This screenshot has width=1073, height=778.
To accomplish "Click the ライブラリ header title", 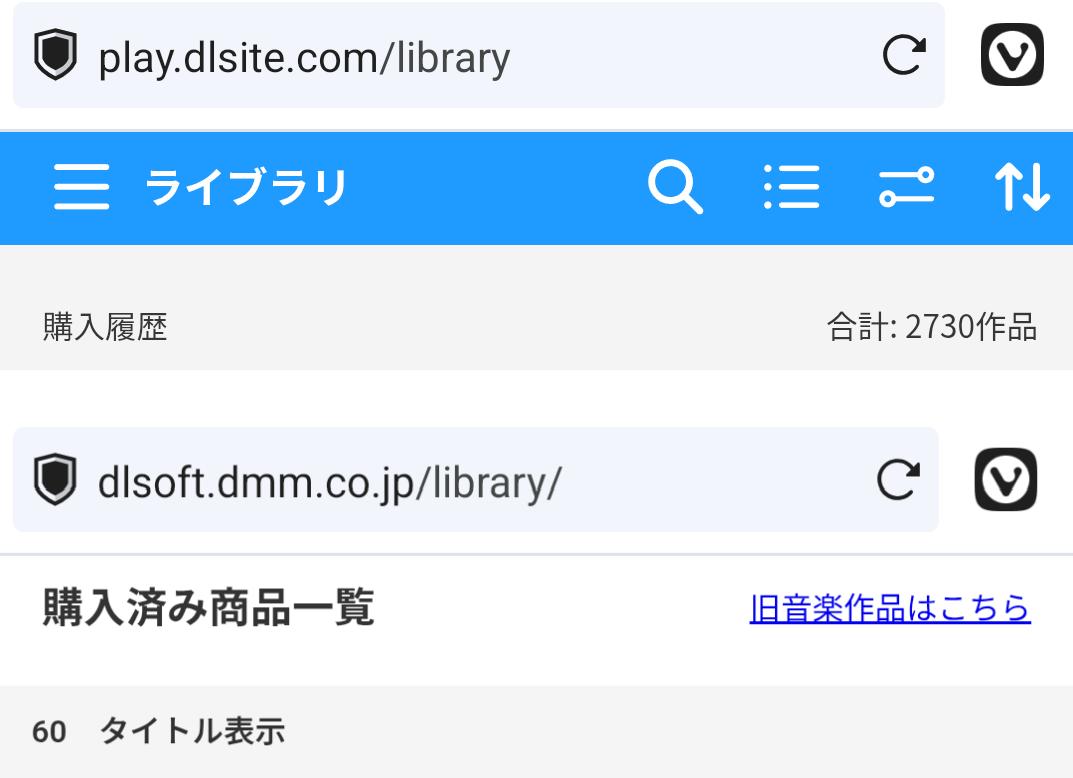I will pyautogui.click(x=246, y=187).
